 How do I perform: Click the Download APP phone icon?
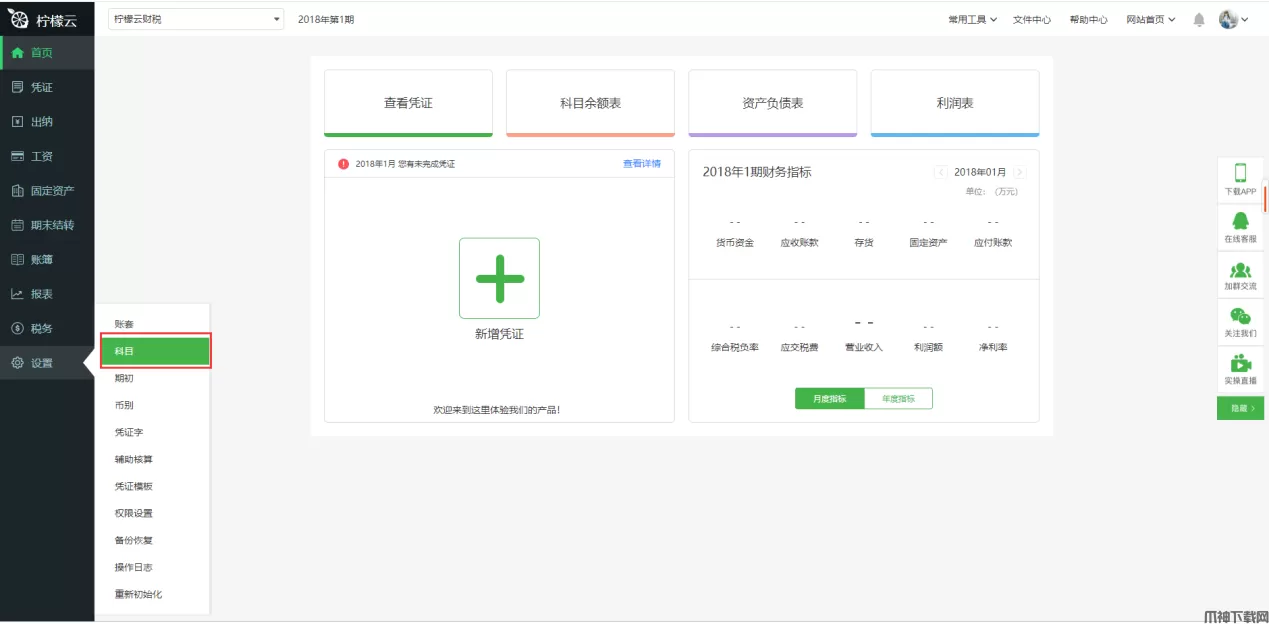[x=1240, y=174]
